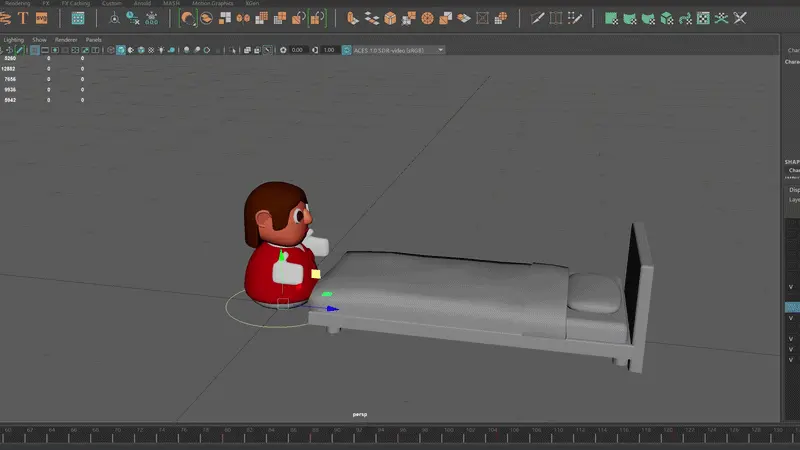Toggle wireframe display in panel toolbar
Screen dimensions: 800x450
pyautogui.click(x=111, y=50)
